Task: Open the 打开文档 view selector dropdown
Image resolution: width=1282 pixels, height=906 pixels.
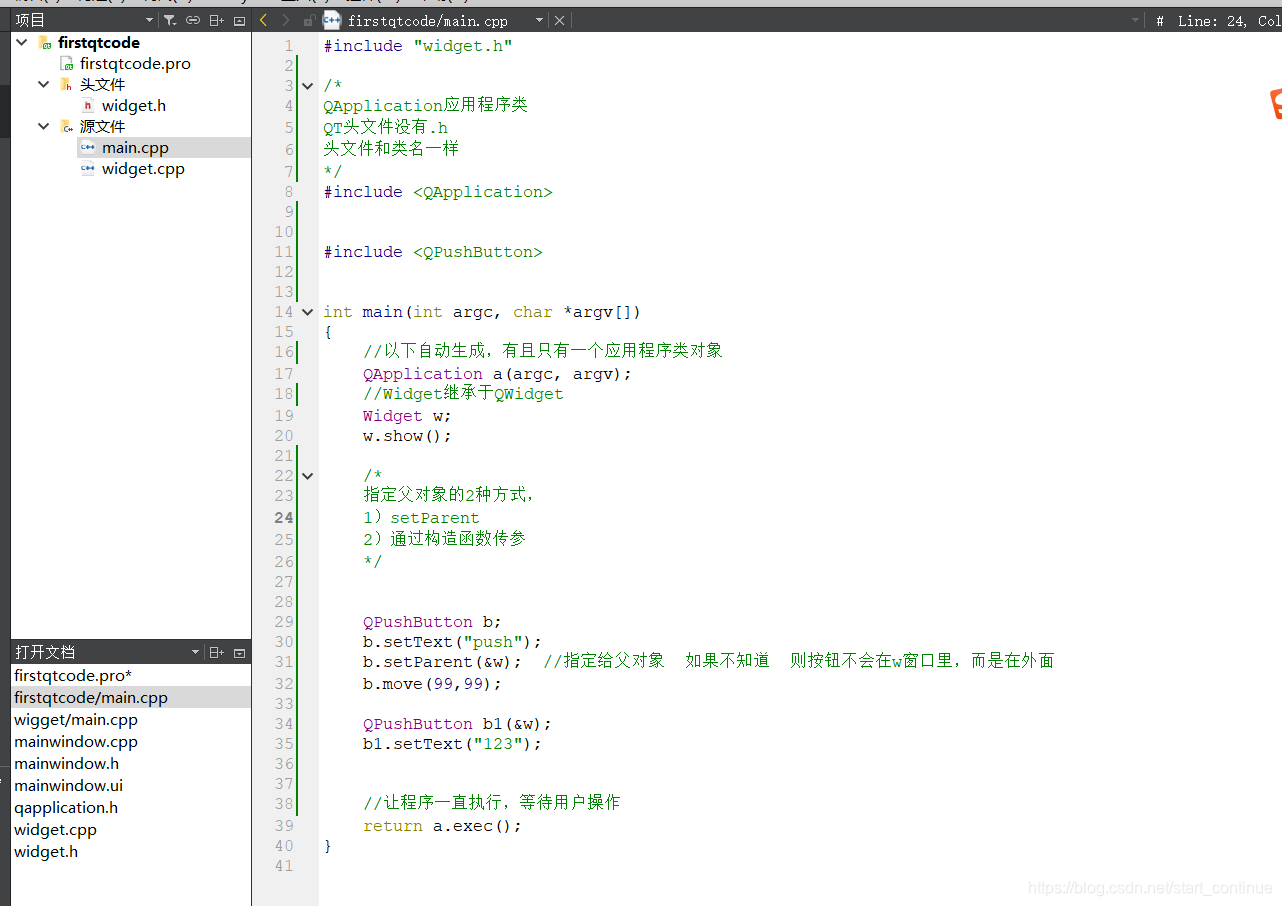Action: [x=195, y=652]
